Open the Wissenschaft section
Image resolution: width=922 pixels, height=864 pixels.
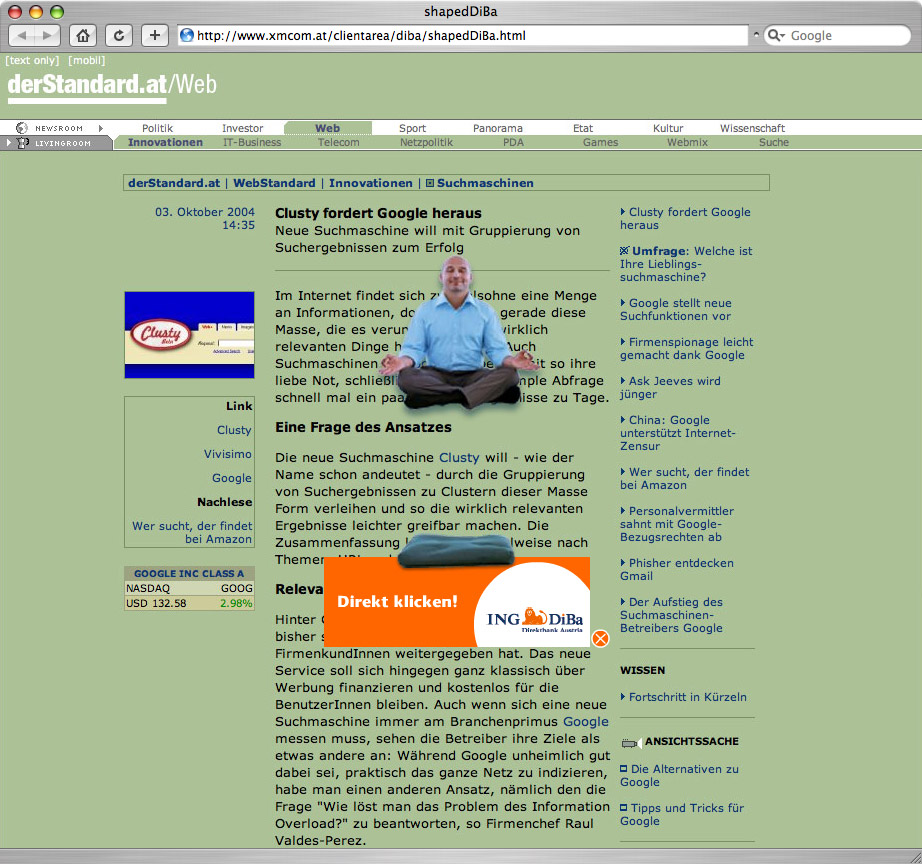[x=752, y=128]
